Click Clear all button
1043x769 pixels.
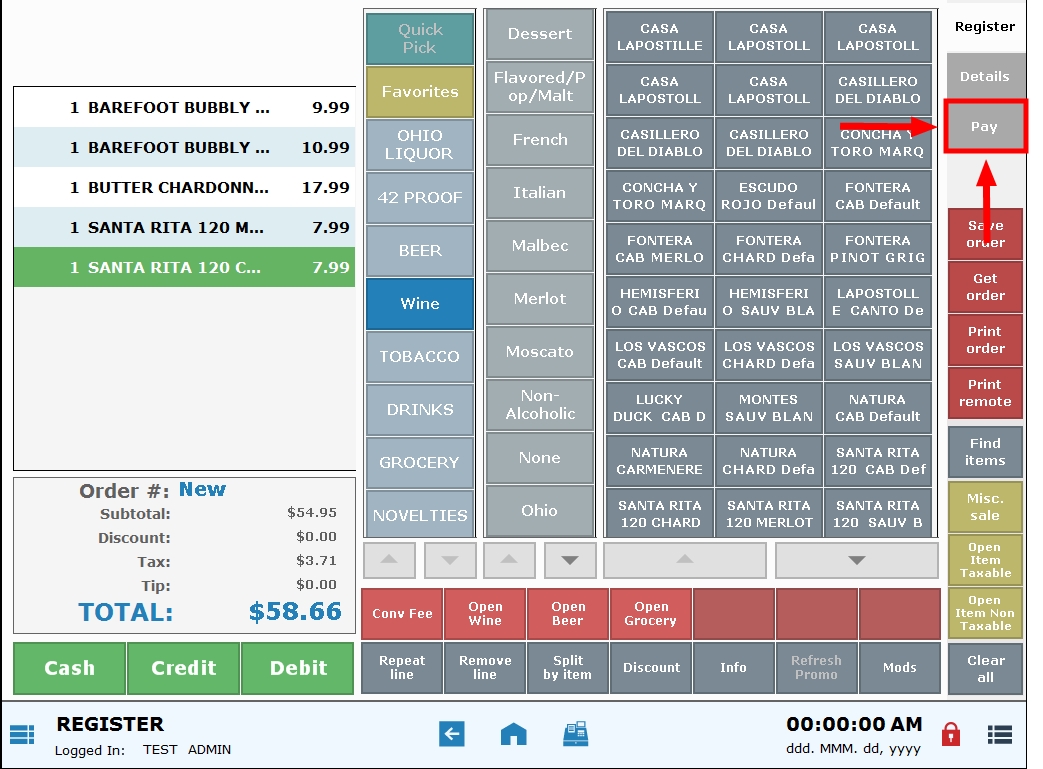(x=985, y=669)
